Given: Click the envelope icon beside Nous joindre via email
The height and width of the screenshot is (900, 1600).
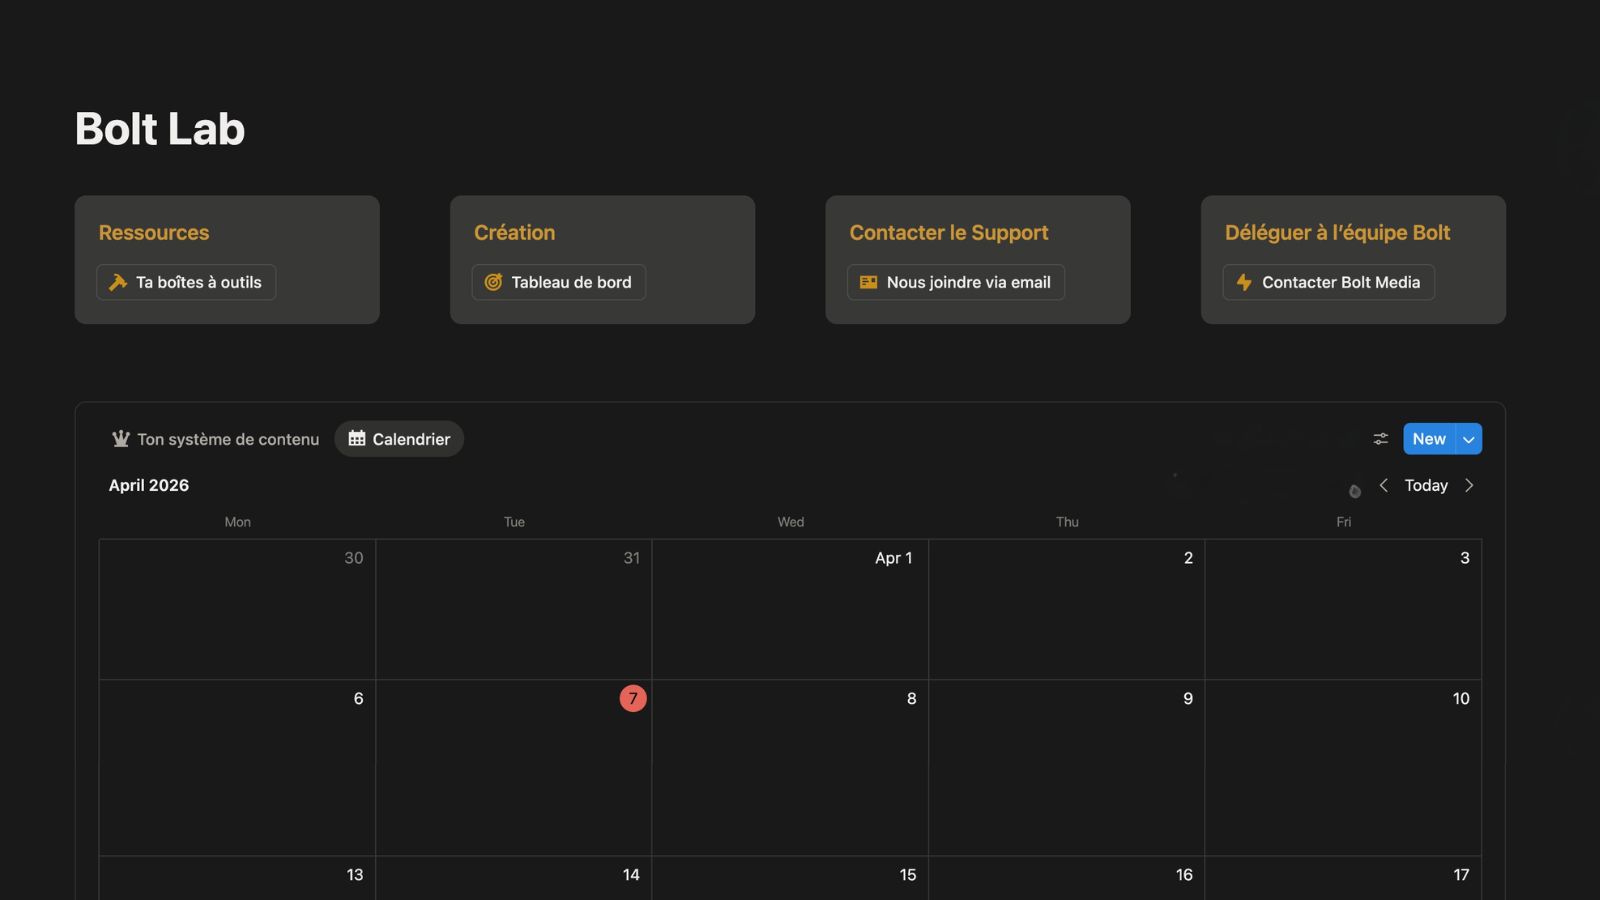Looking at the screenshot, I should [x=868, y=282].
